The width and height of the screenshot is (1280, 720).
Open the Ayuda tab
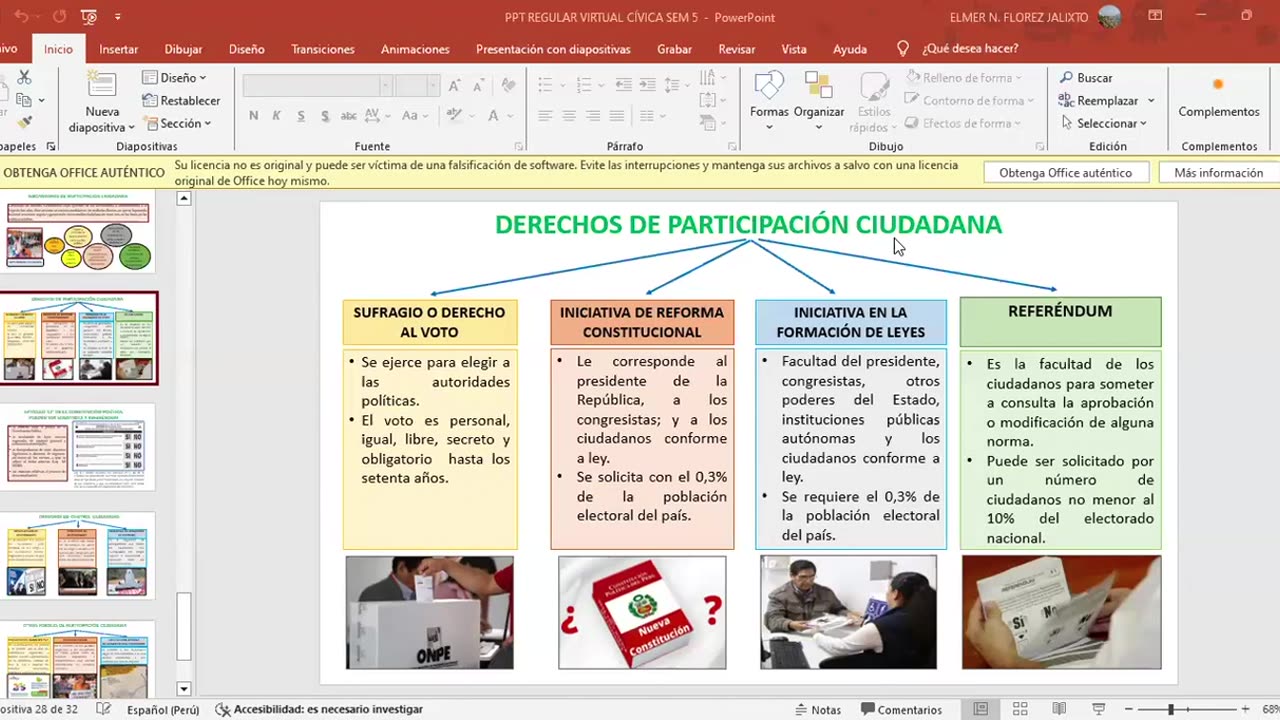pos(850,49)
